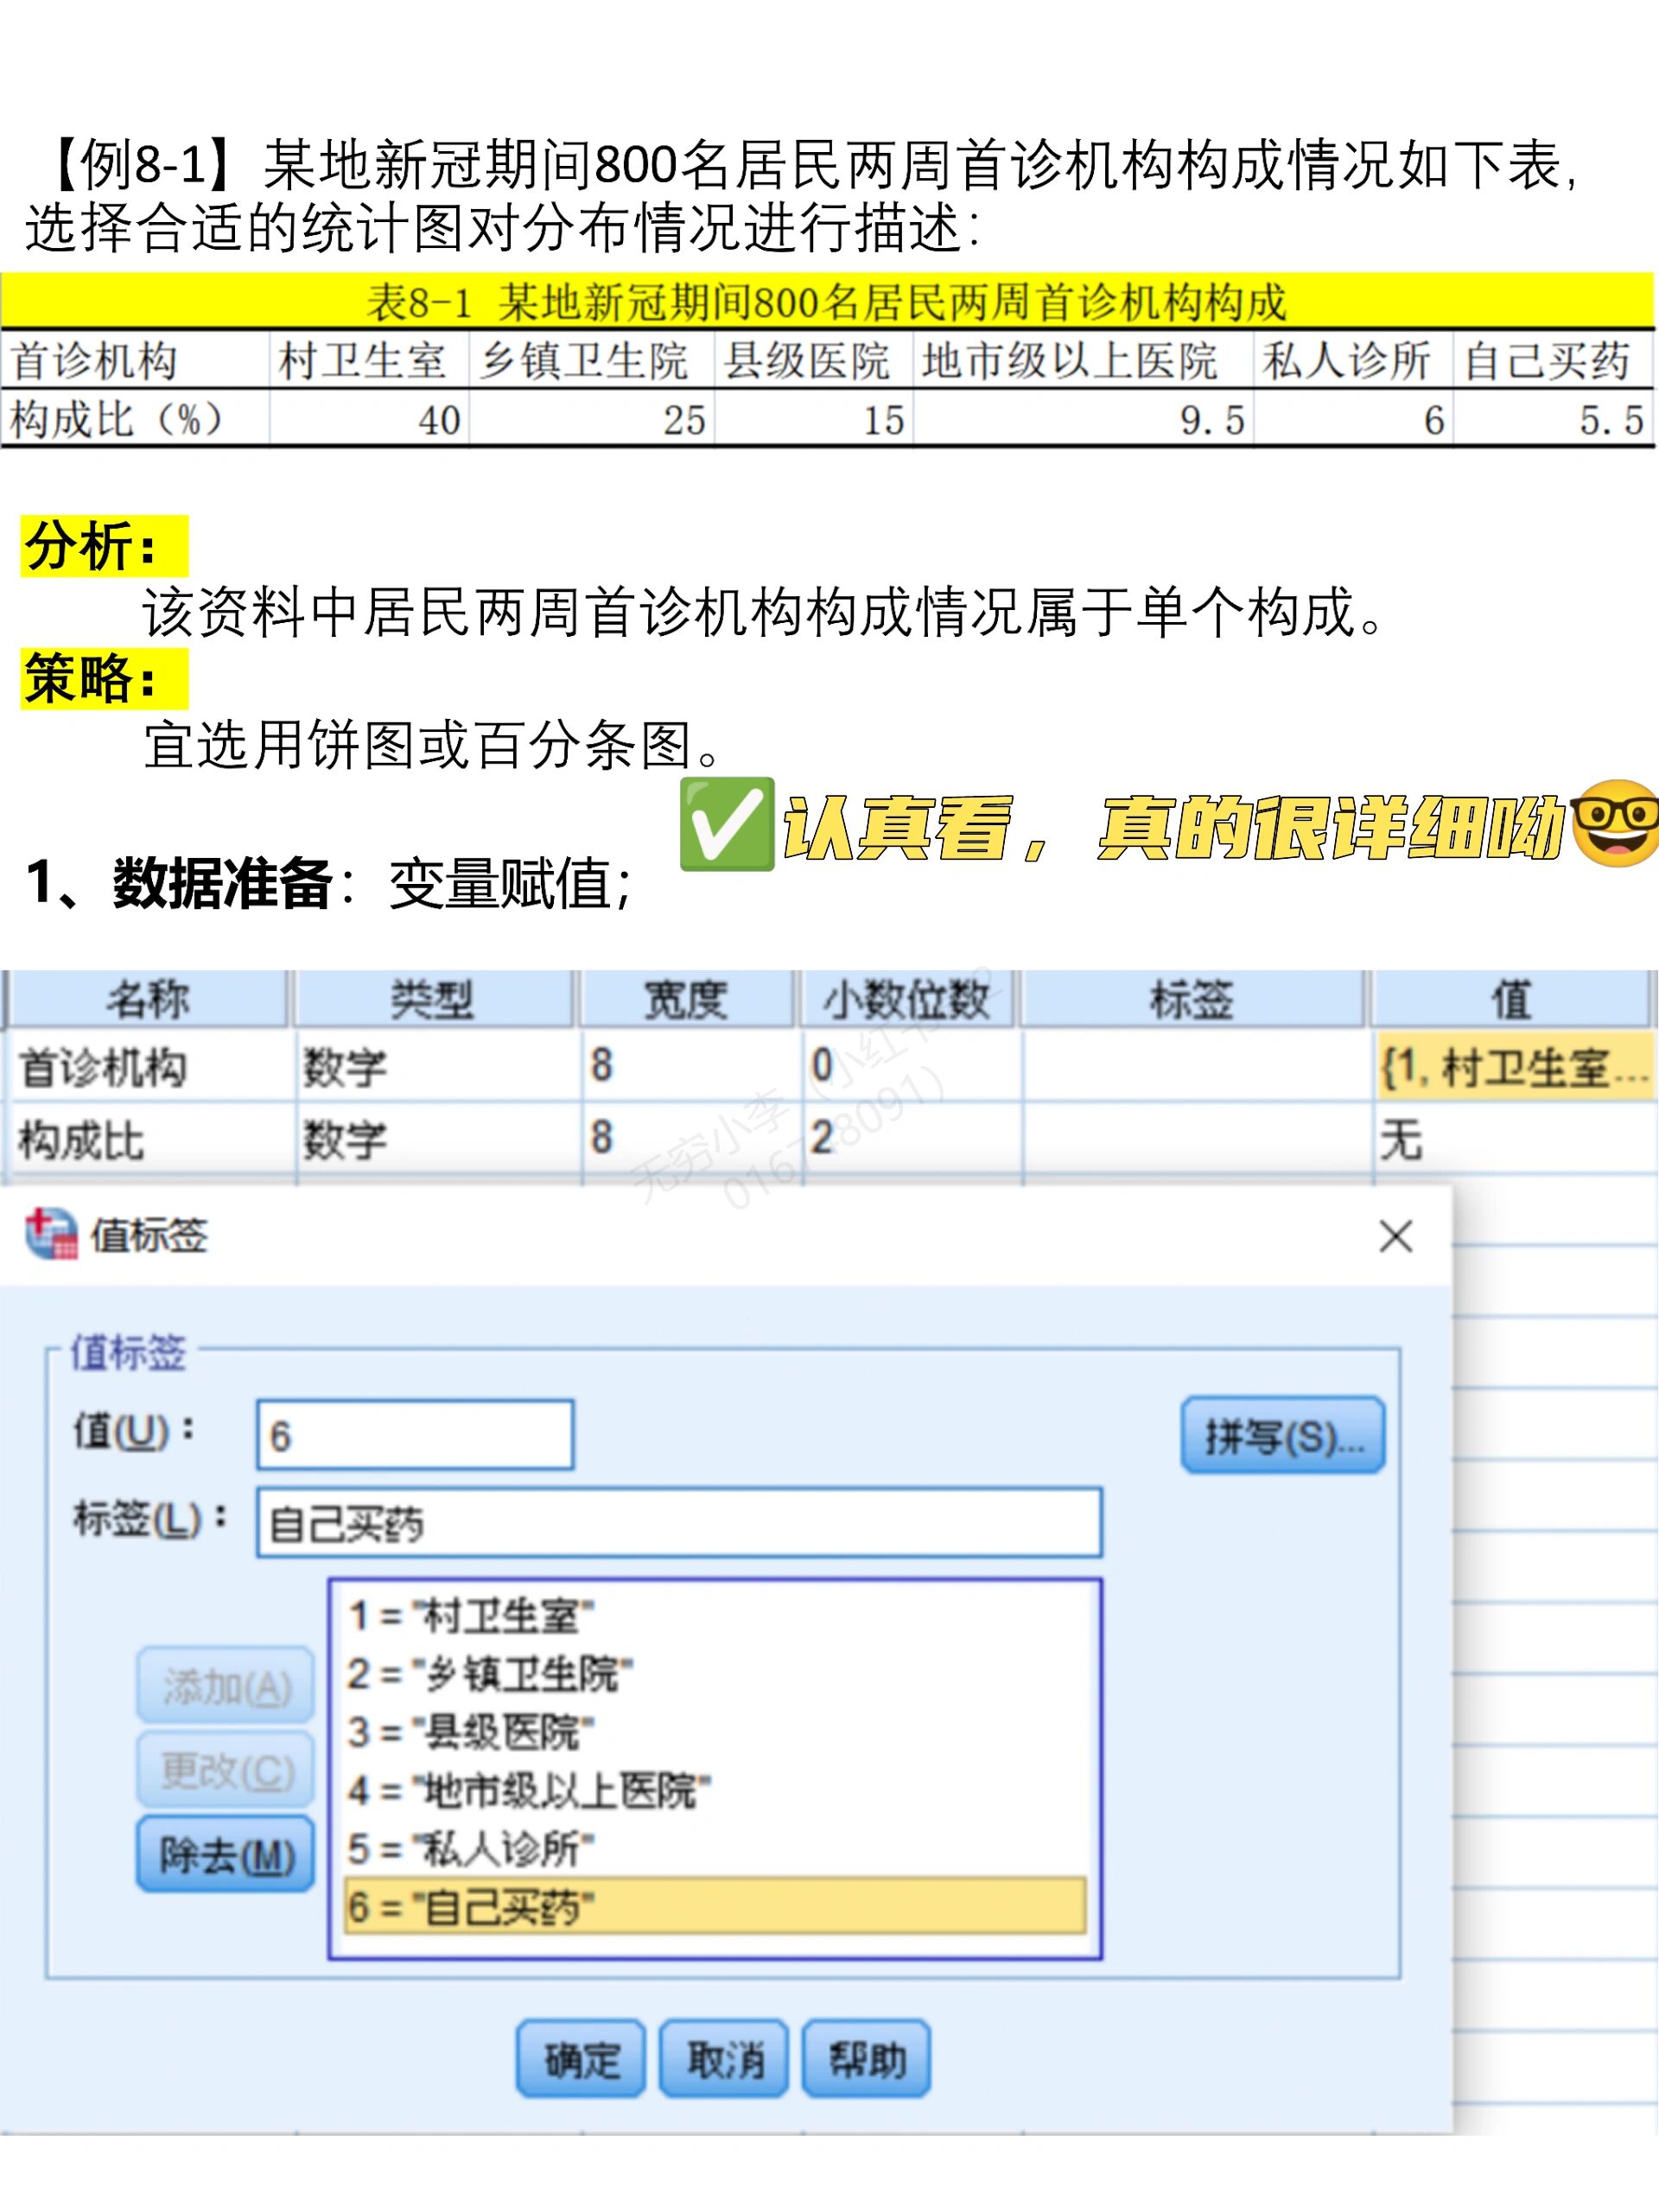Click the 宽度 column header

687,998
